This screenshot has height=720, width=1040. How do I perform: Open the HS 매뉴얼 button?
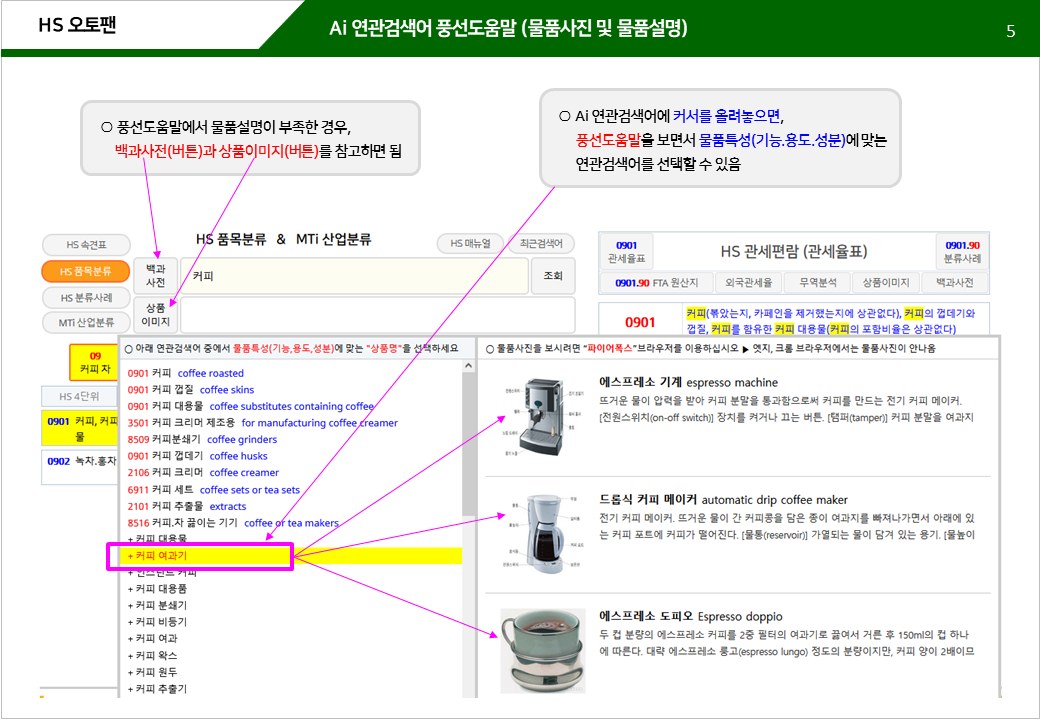[x=470, y=243]
